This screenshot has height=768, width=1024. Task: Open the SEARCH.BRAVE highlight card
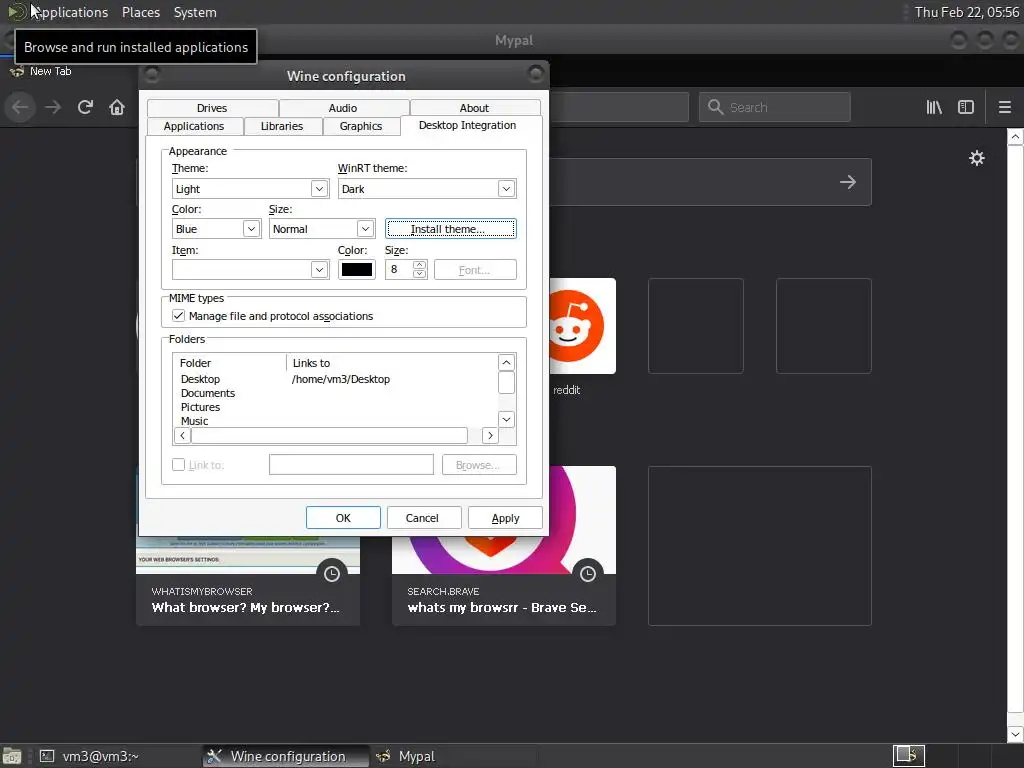point(504,545)
